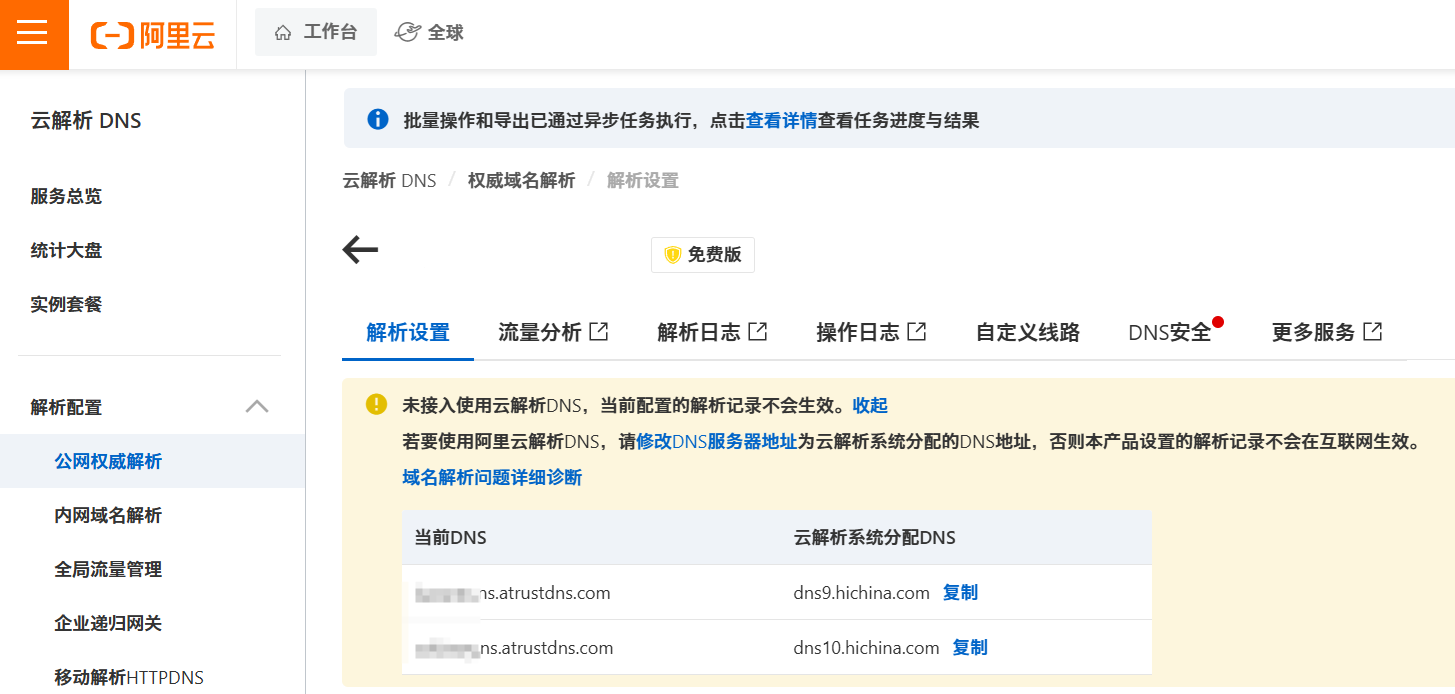1455x694 pixels.
Task: Collapse the warning with 收起
Action: 870,405
